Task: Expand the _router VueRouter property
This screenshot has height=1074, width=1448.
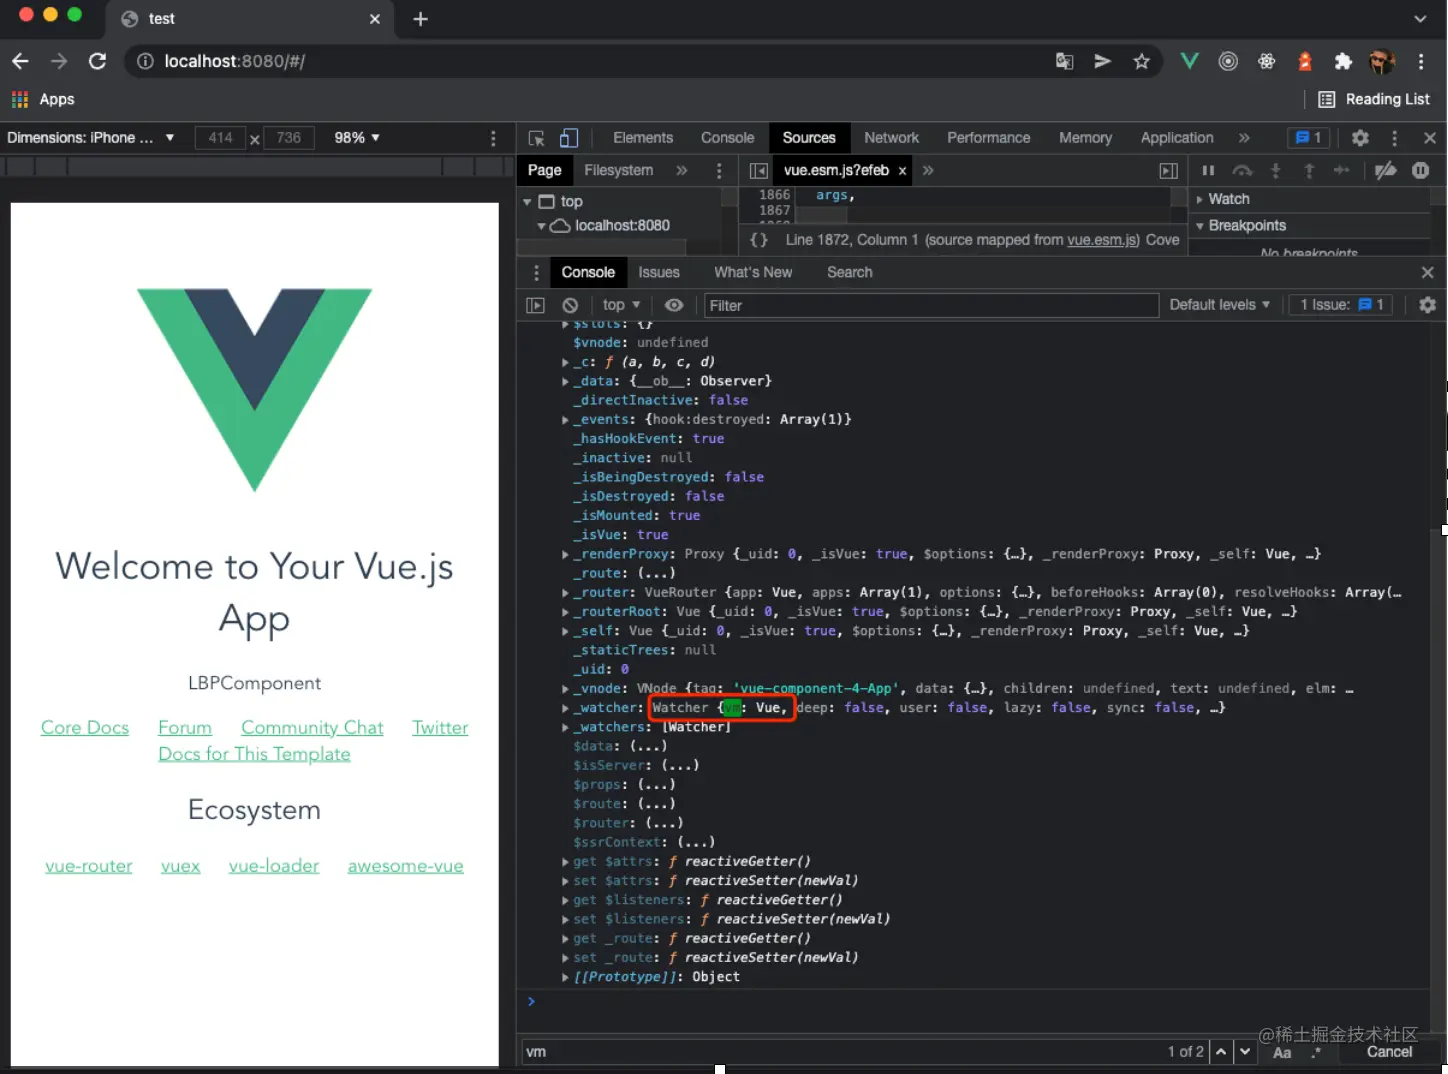Action: click(x=565, y=593)
